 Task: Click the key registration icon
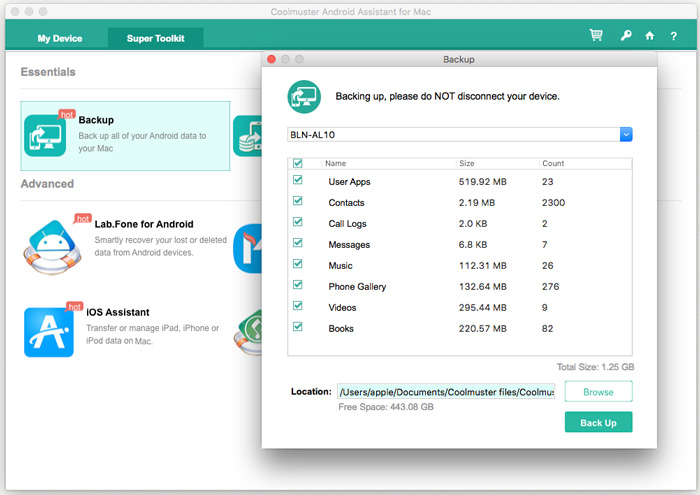coord(626,36)
